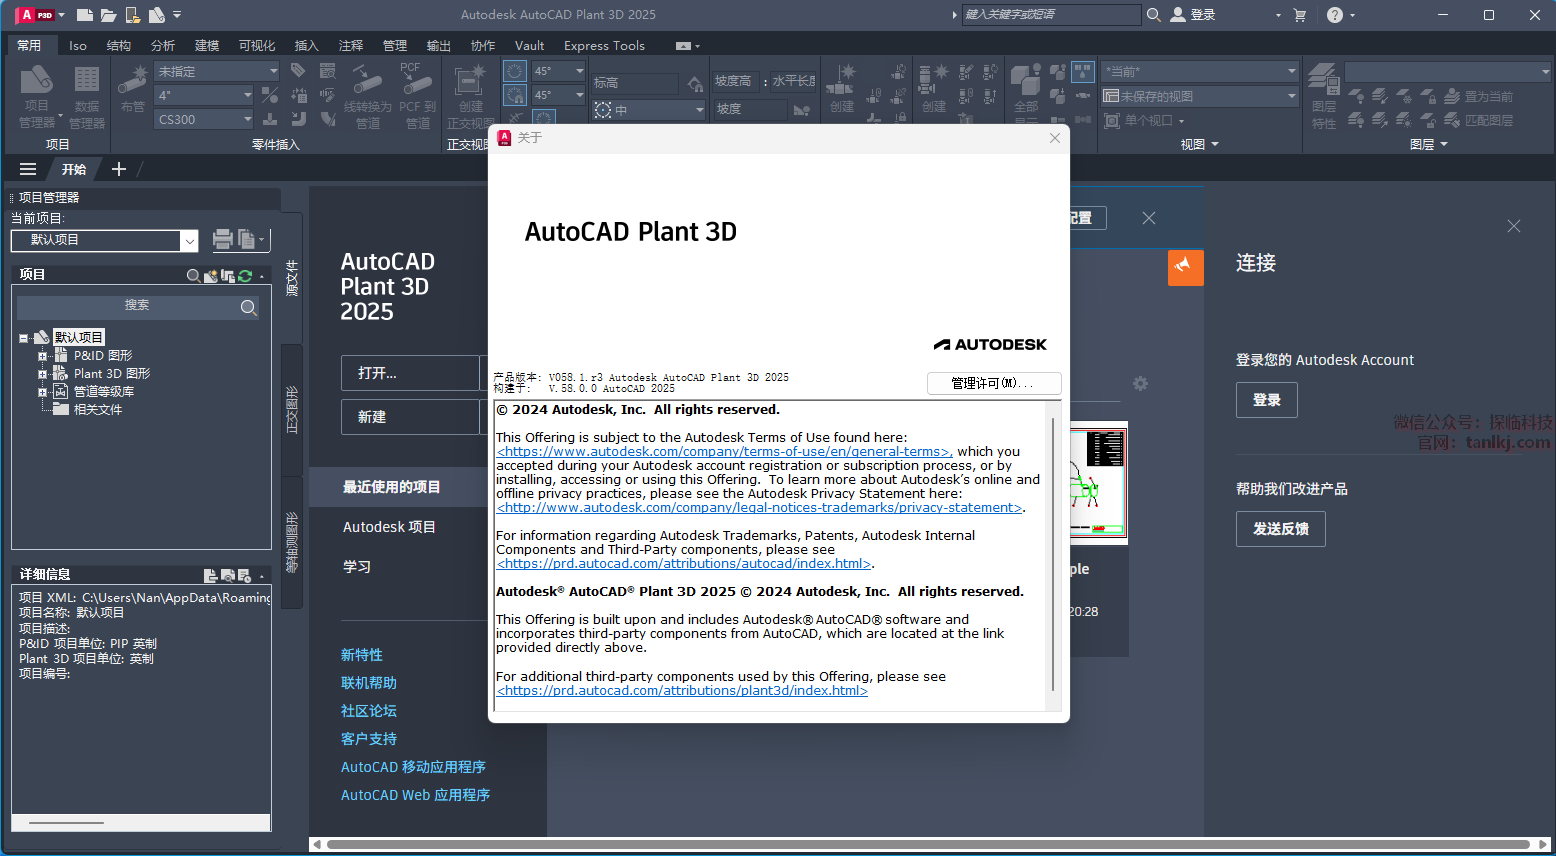Open the plant3d attributions hyperlink
The height and width of the screenshot is (856, 1556).
(x=682, y=691)
